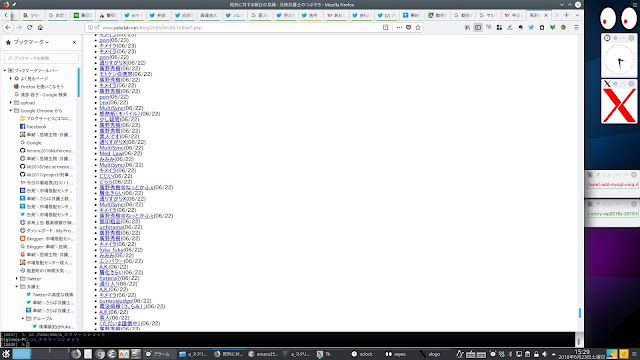Open the Firefox home page icon
640x360 pixels.
[40, 27]
